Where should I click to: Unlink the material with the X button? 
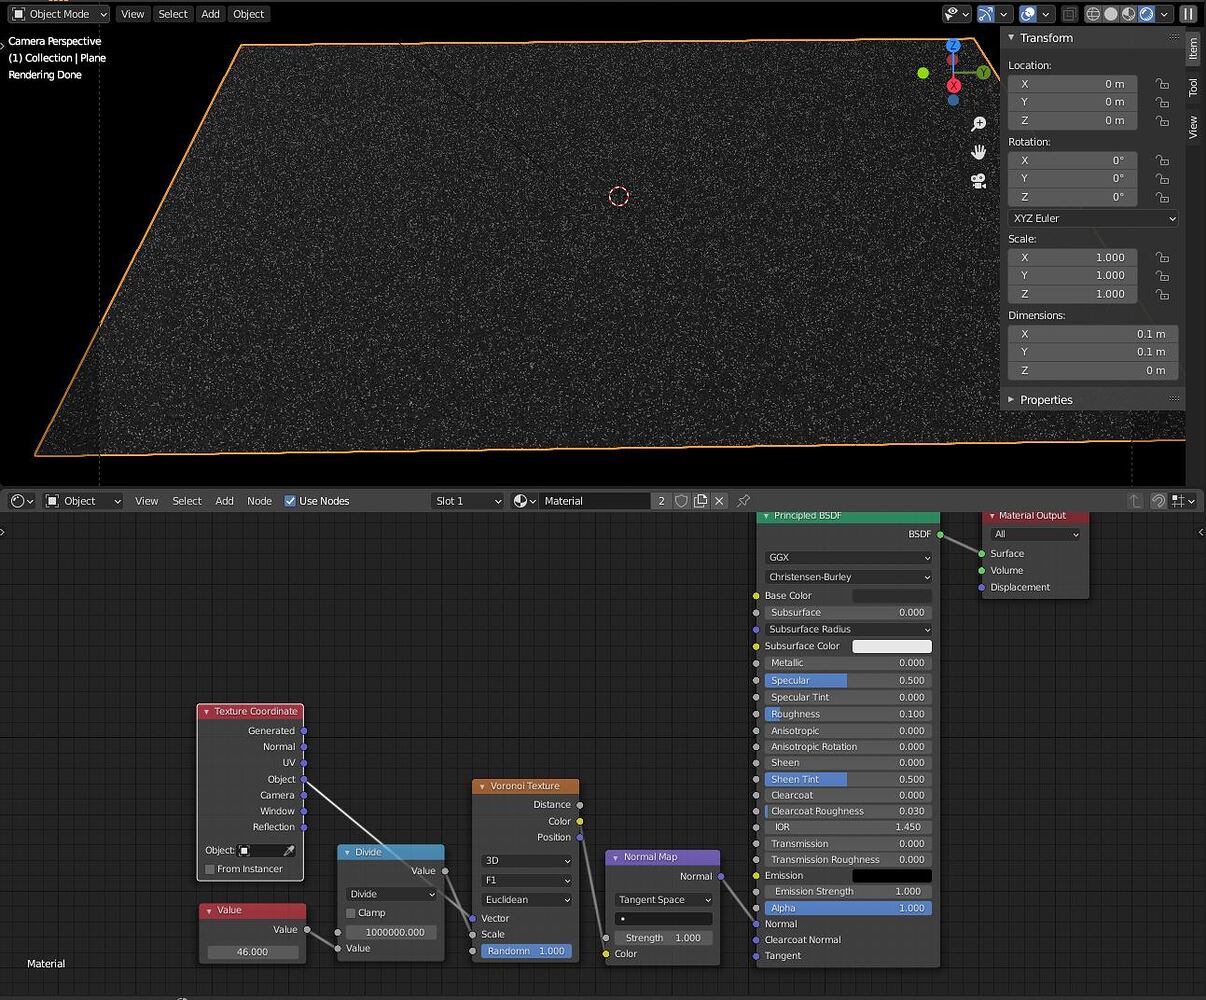[717, 501]
